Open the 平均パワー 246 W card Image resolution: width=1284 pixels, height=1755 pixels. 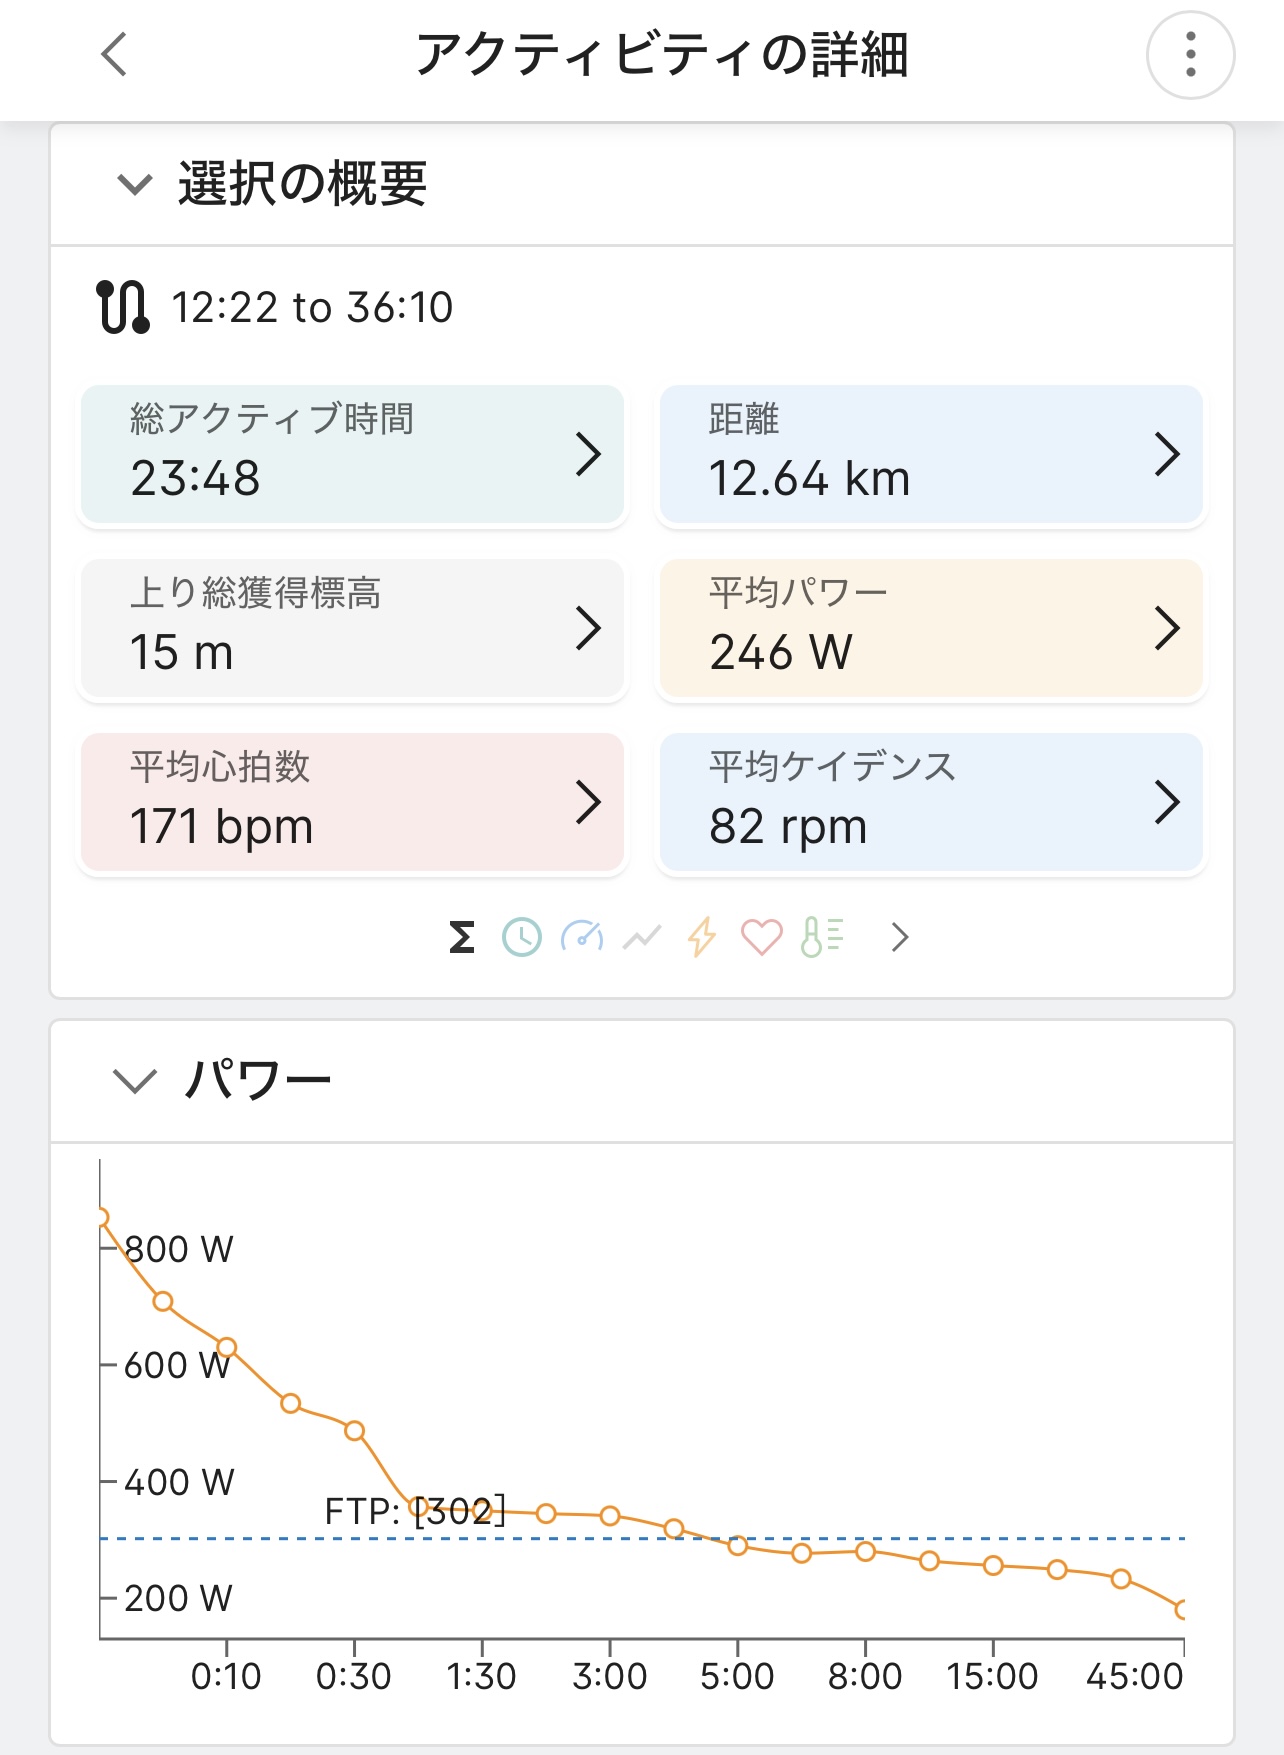click(930, 628)
